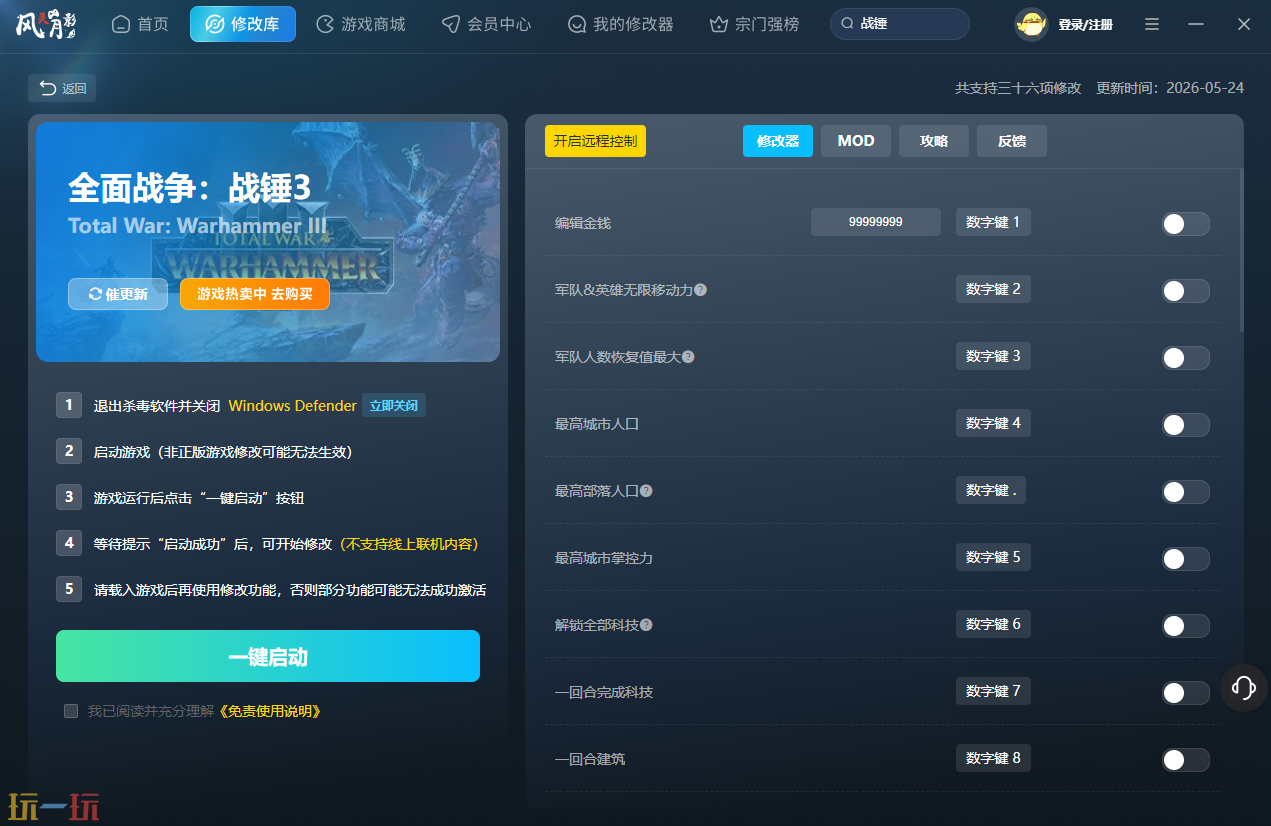Open the 游戏商城 tab
Viewport: 1271px width, 826px height.
click(x=361, y=24)
